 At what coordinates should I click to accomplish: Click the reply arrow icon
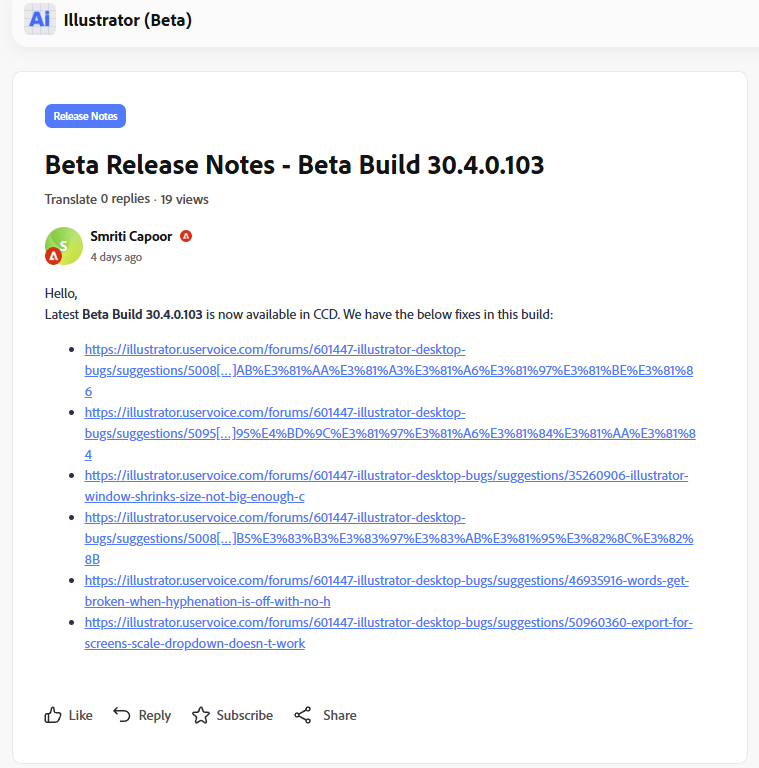tap(122, 715)
